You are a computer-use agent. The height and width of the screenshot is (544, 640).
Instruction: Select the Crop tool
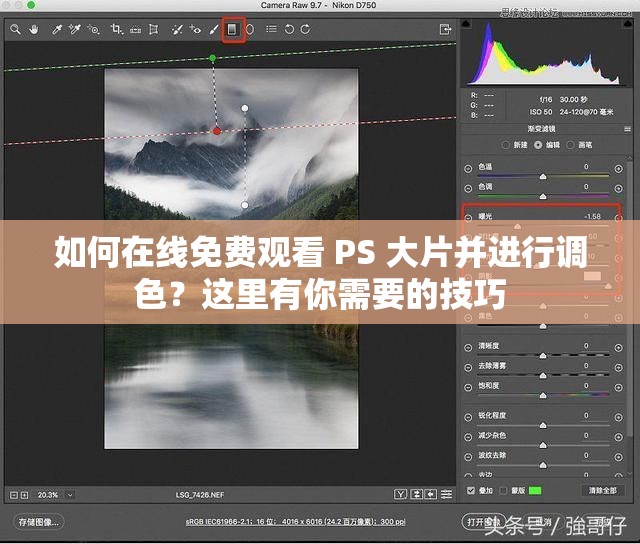117,29
